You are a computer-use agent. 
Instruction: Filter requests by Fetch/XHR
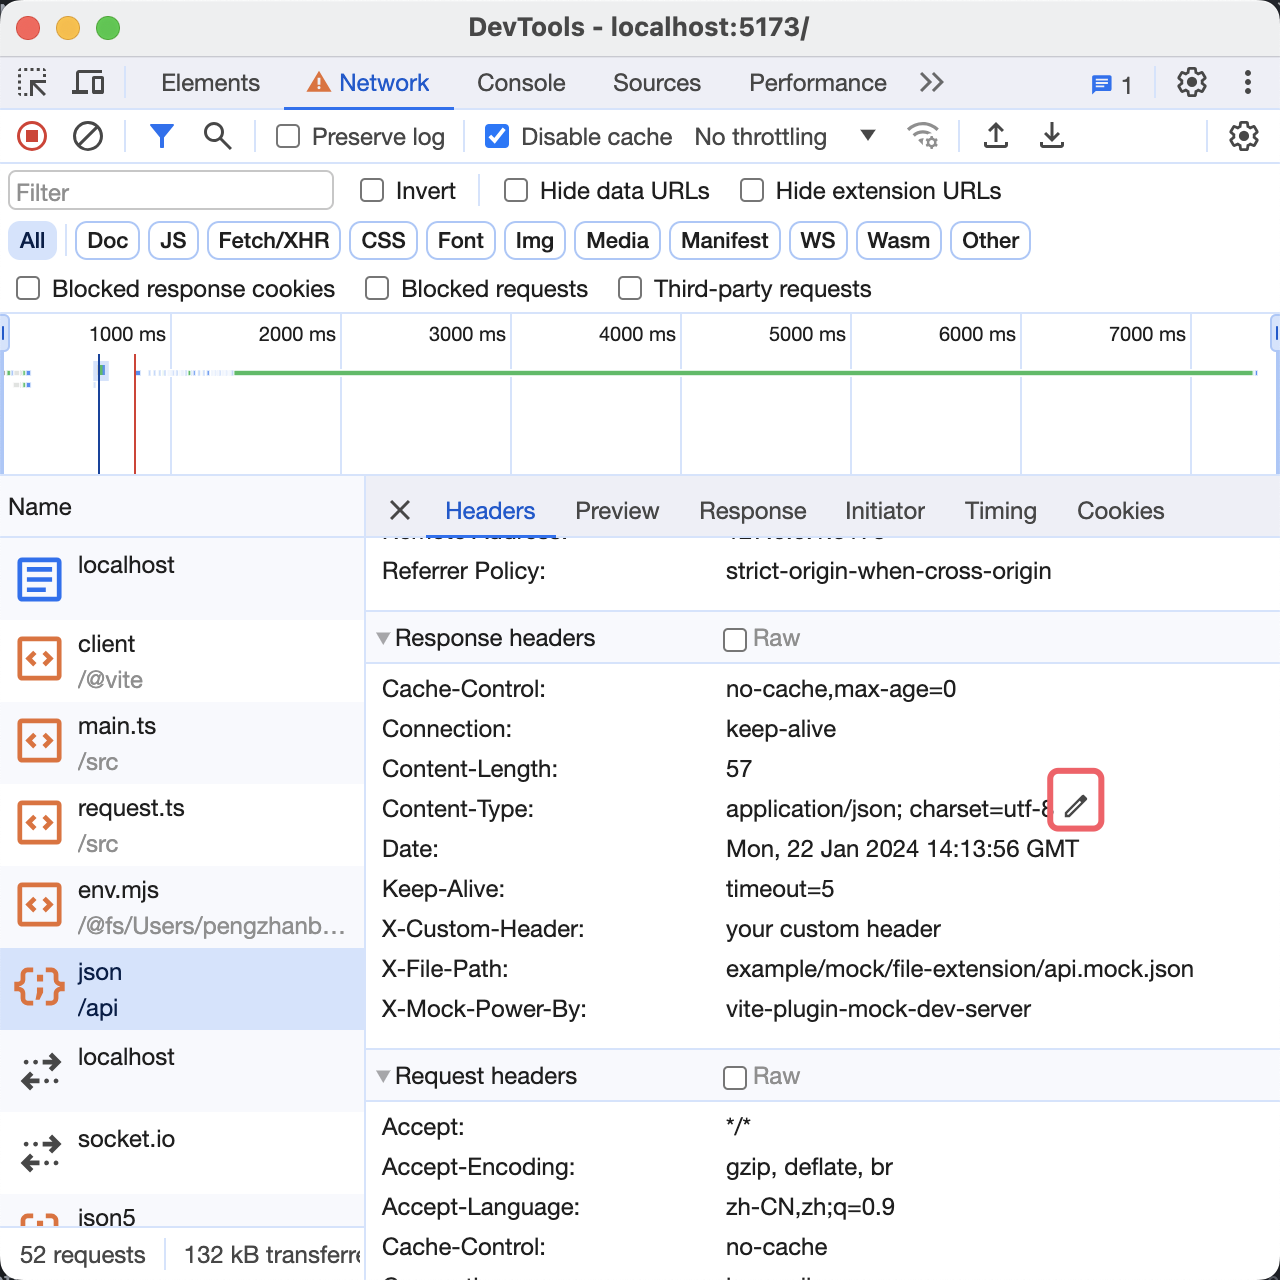(x=274, y=241)
